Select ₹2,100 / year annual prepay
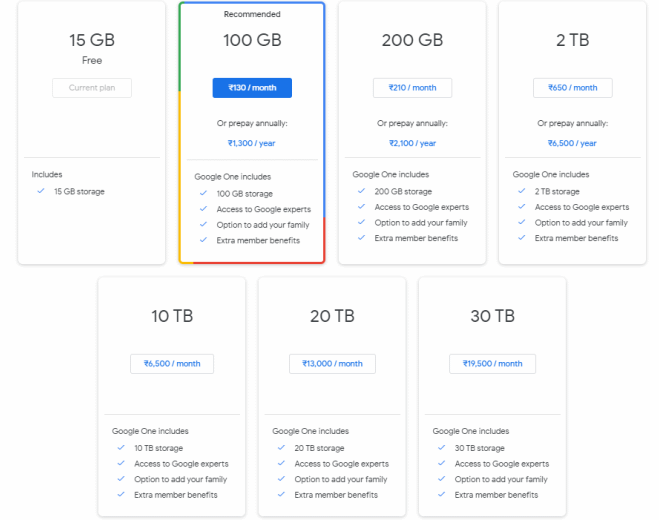The image size is (659, 520). (x=412, y=143)
